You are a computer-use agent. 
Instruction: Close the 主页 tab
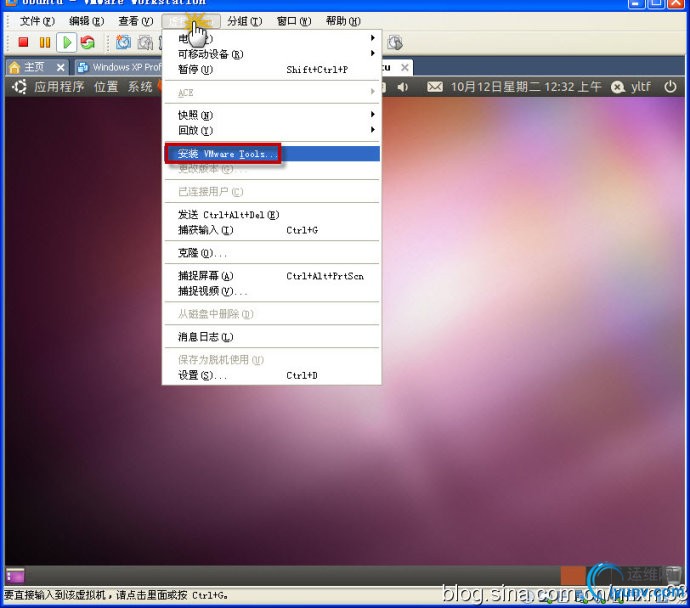[60, 68]
